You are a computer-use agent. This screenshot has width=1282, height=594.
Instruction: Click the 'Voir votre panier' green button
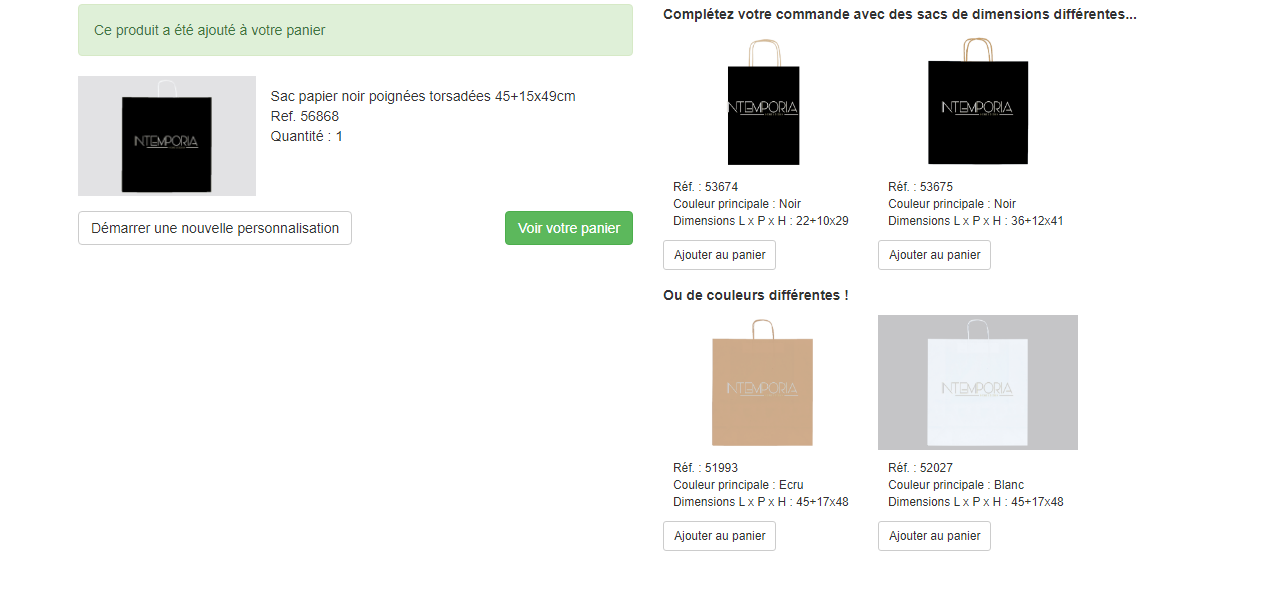[x=568, y=228]
